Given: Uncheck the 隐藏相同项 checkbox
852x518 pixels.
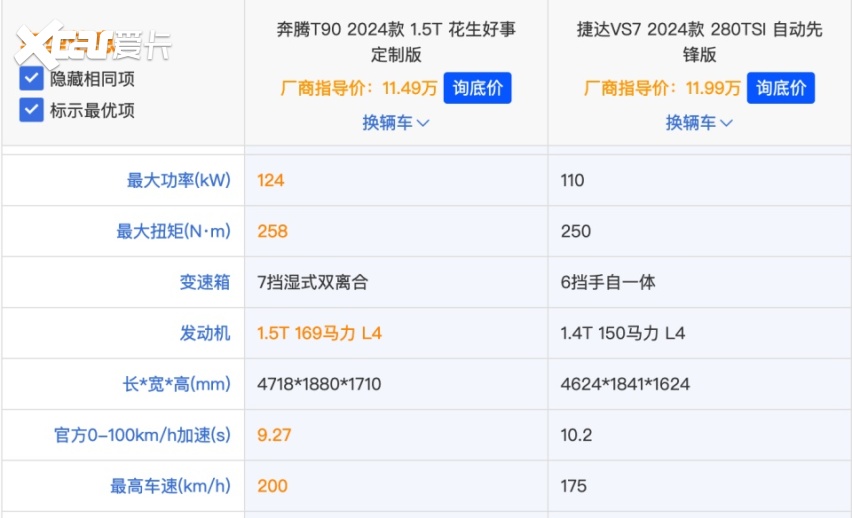Looking at the screenshot, I should click(x=32, y=79).
